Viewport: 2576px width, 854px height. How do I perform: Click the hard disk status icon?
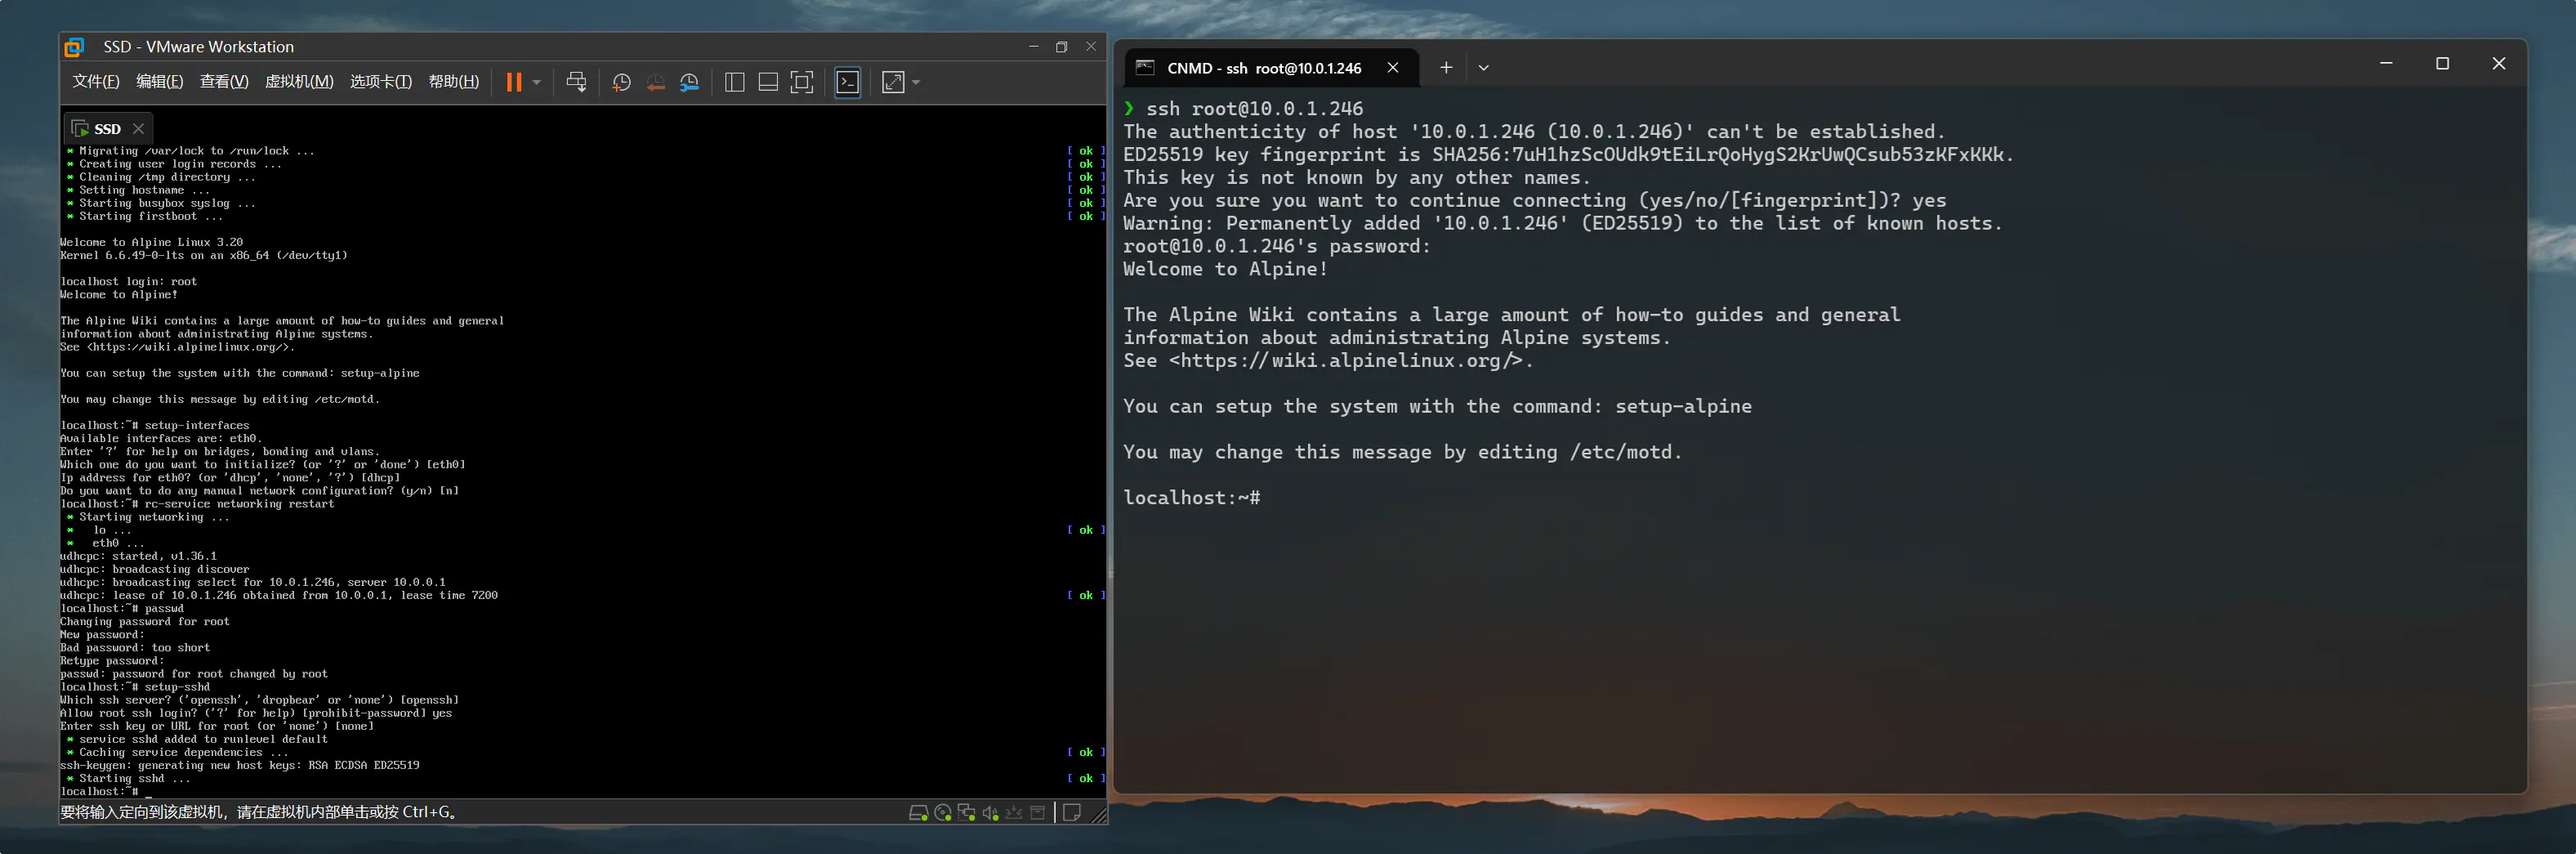click(918, 813)
